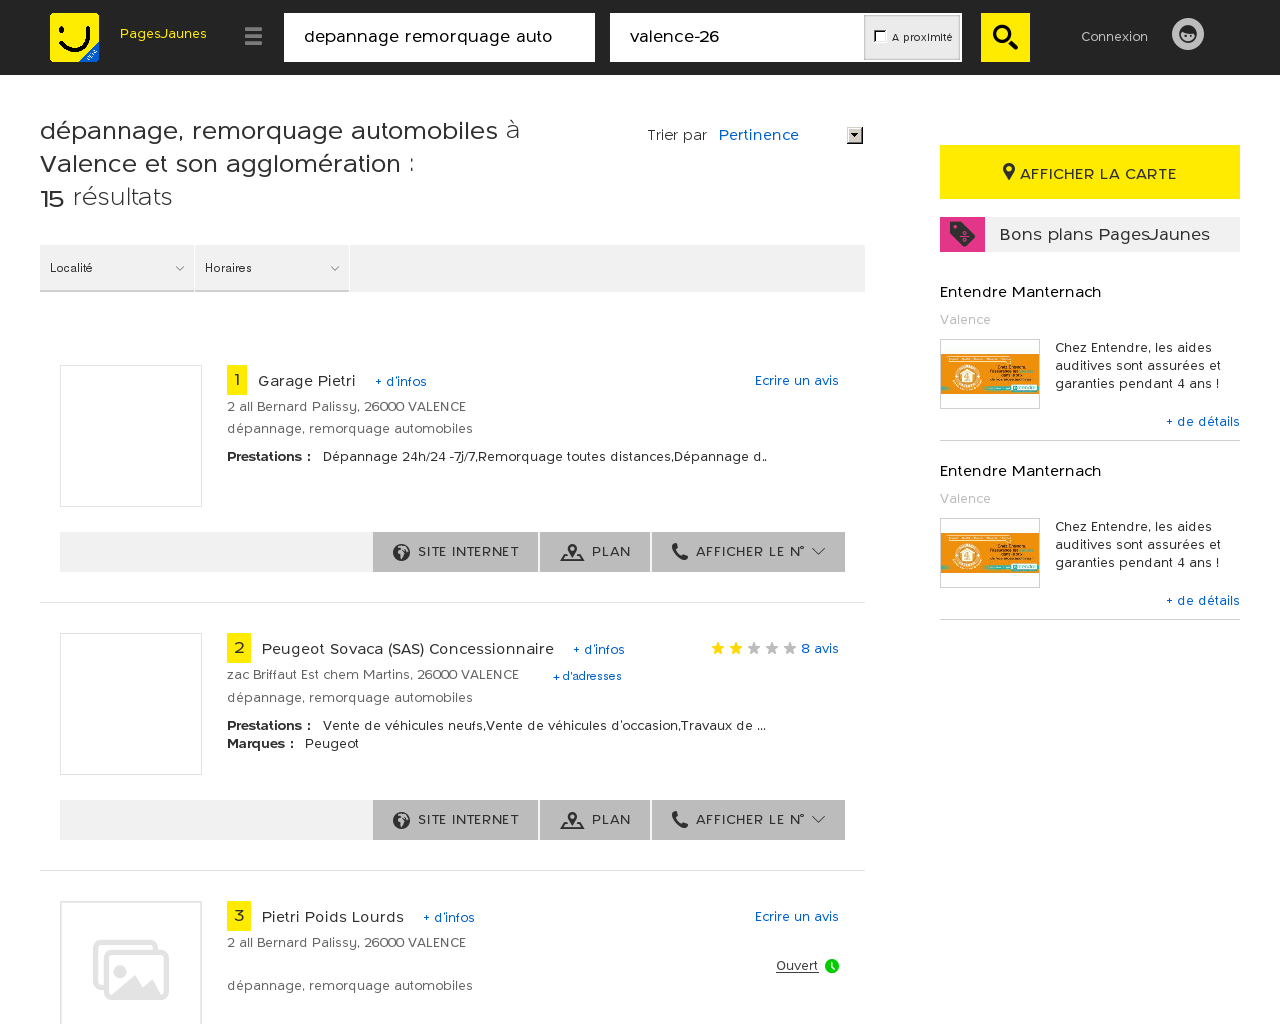Screen dimensions: 1280x1024
Task: Expand the Localité filter
Action: 117,268
